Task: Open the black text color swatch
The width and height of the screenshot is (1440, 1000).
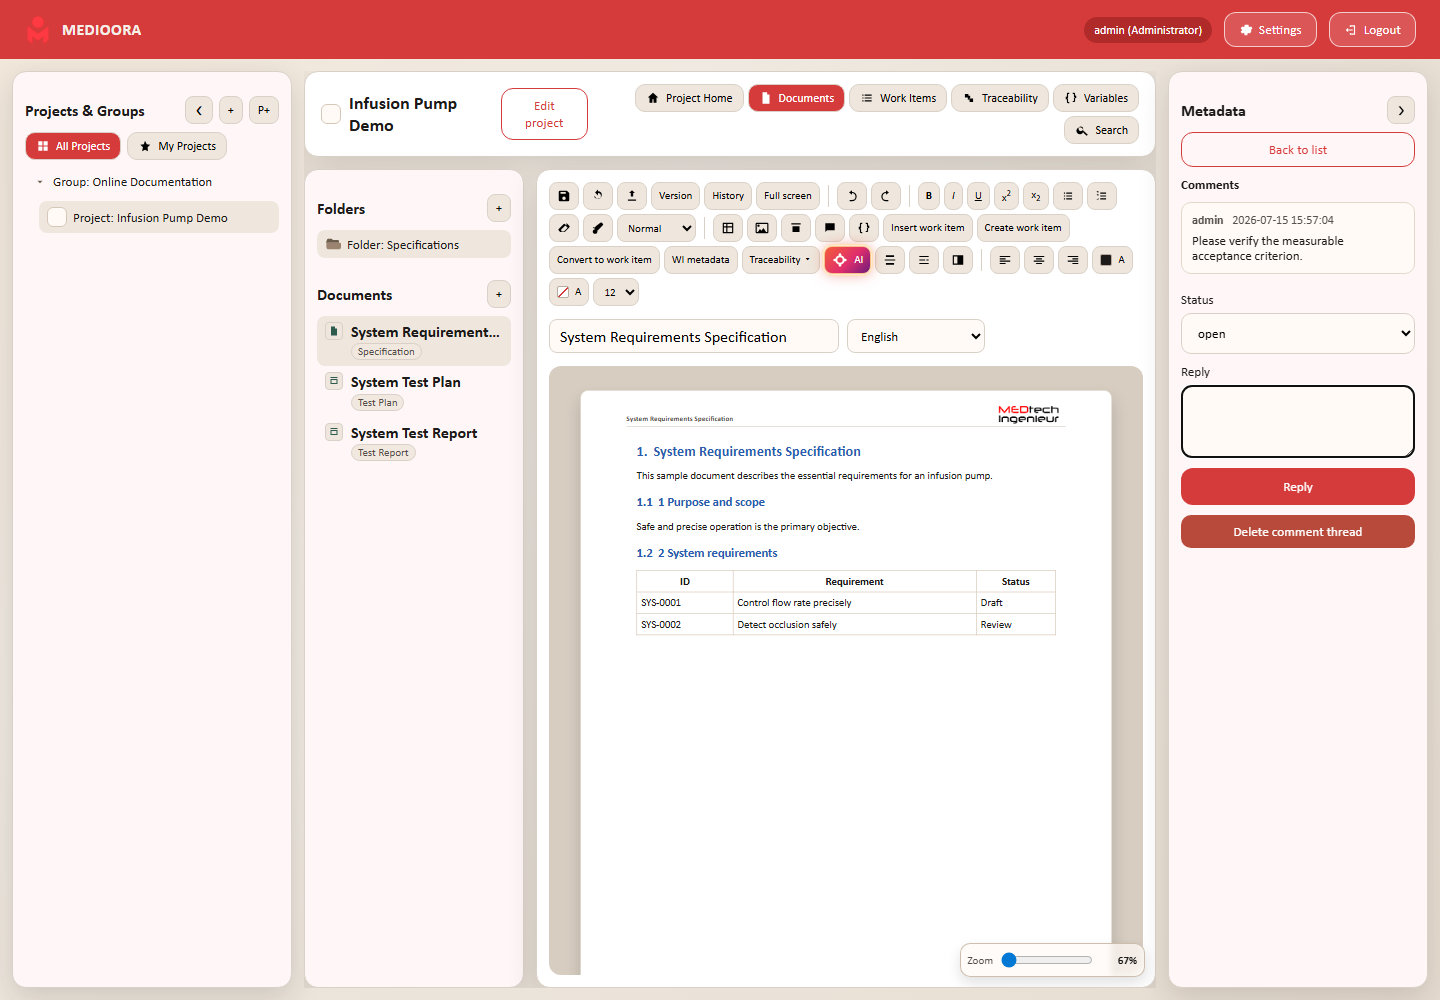Action: tap(1112, 260)
